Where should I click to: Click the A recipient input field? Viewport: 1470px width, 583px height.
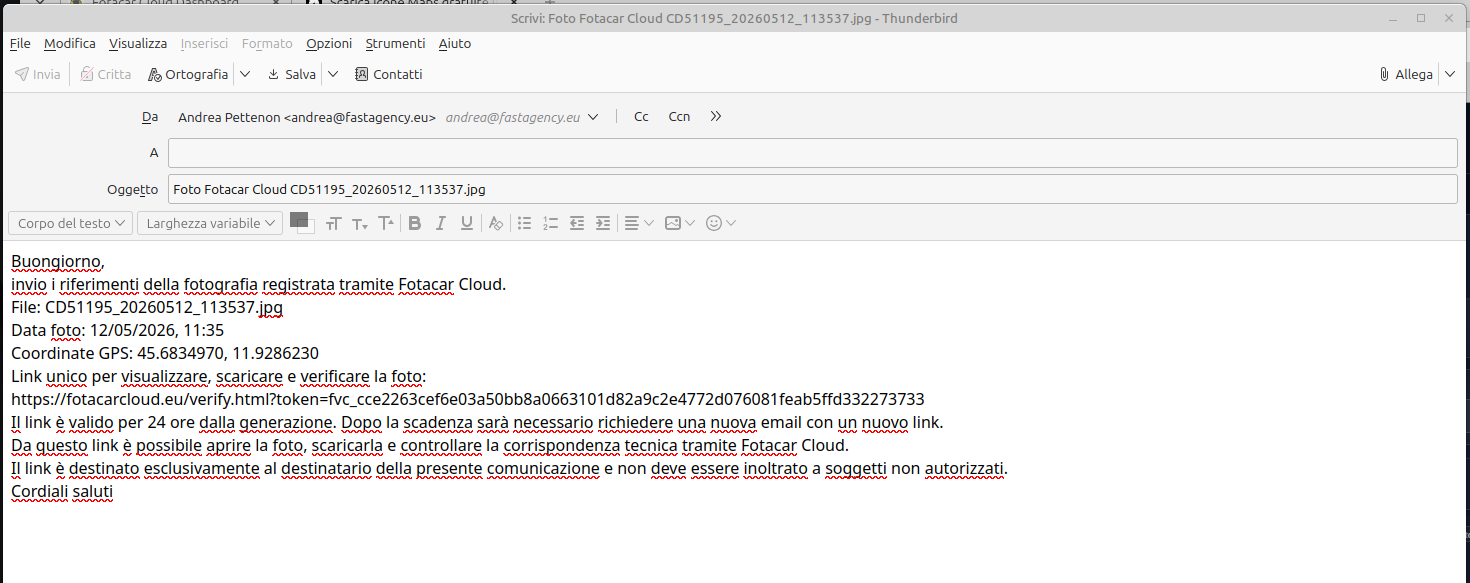tap(812, 153)
